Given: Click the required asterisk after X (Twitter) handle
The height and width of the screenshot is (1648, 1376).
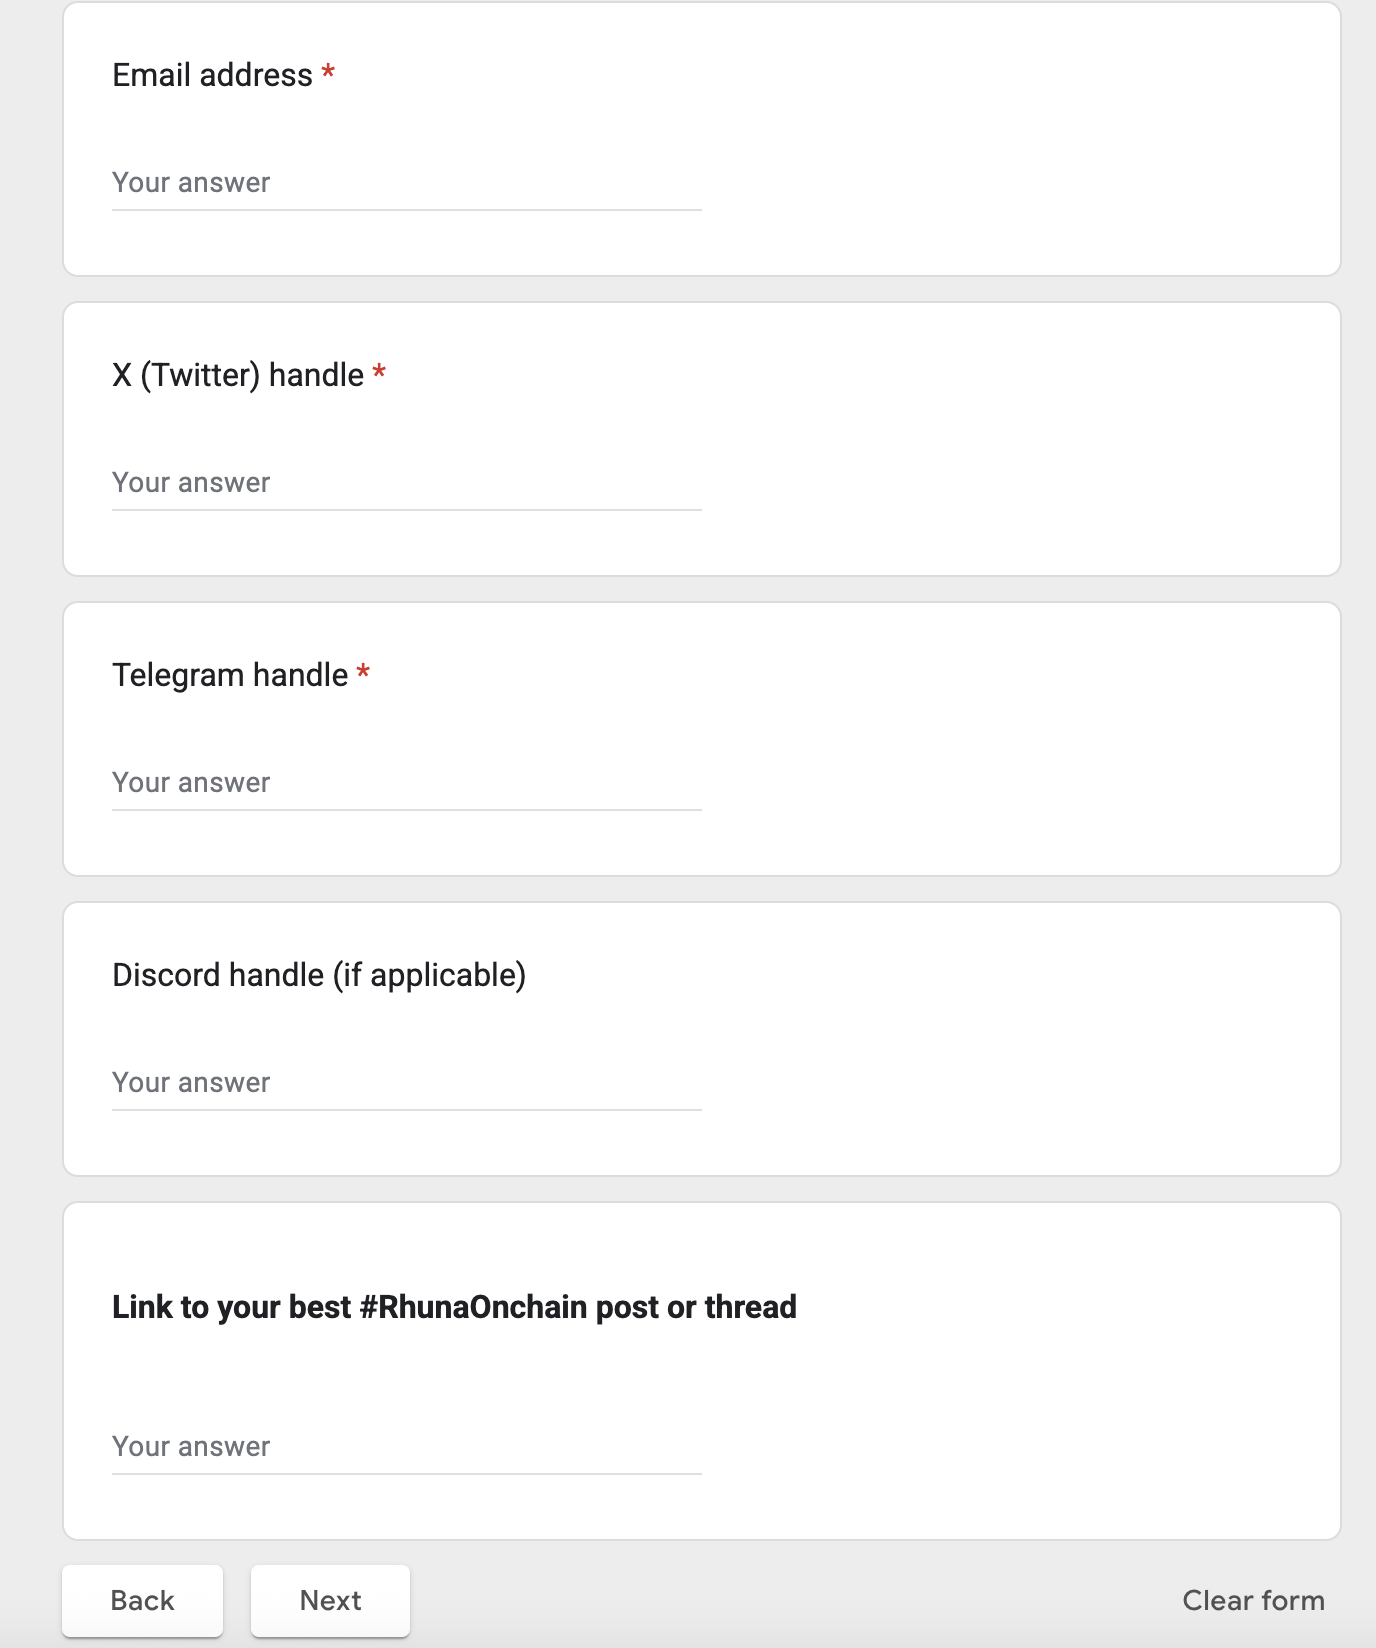Looking at the screenshot, I should (379, 374).
